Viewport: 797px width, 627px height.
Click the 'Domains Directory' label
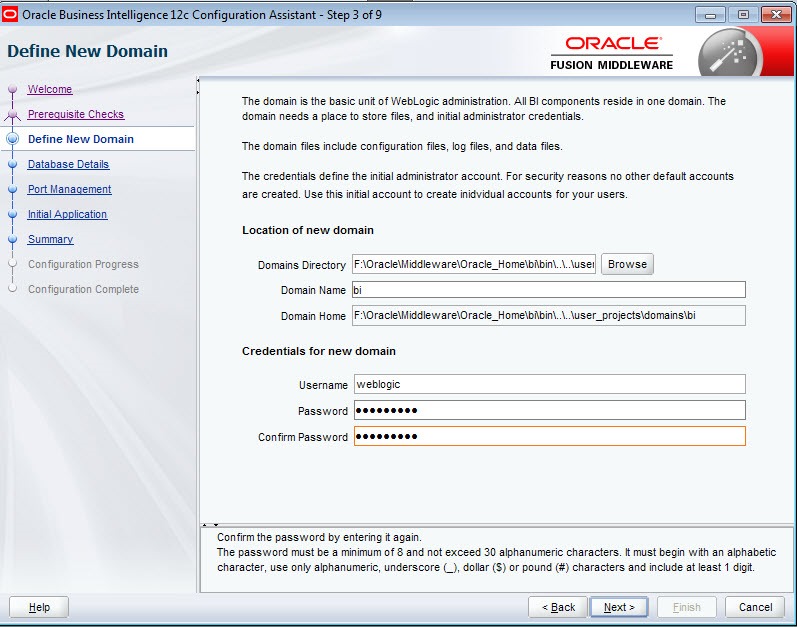302,265
